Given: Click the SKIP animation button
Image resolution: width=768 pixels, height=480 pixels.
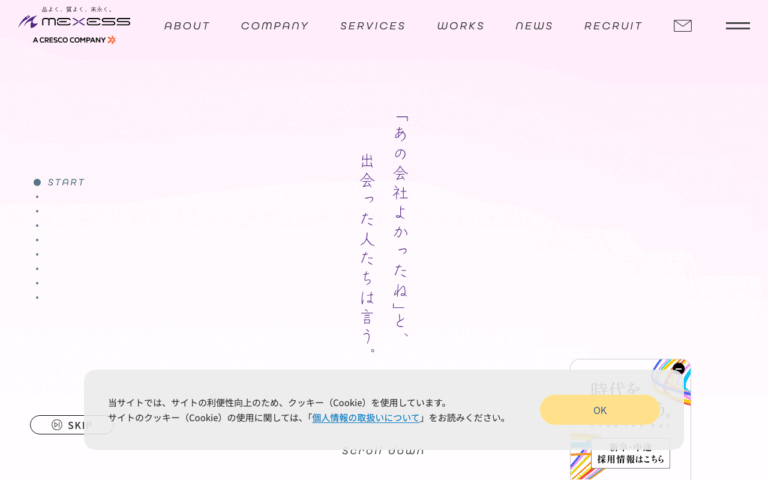Looking at the screenshot, I should click(x=72, y=425).
